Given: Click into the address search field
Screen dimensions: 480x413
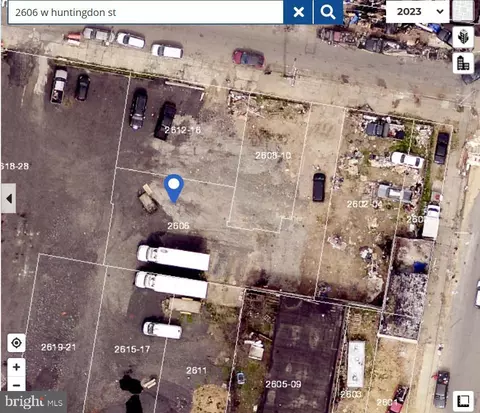Looking at the screenshot, I should pos(146,12).
